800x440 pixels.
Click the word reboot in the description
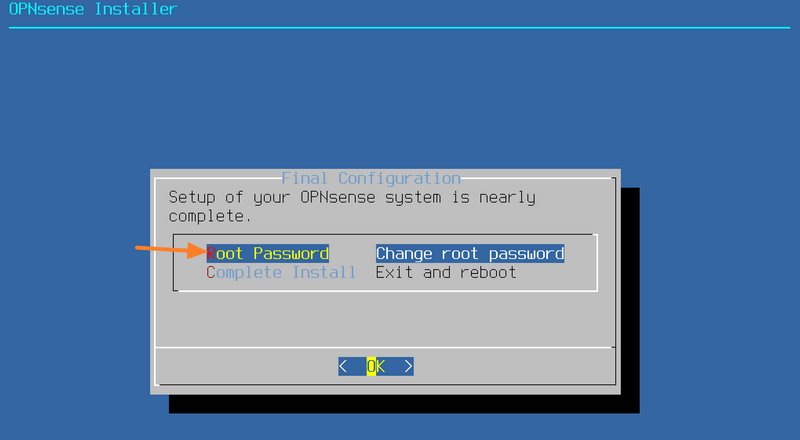click(488, 273)
